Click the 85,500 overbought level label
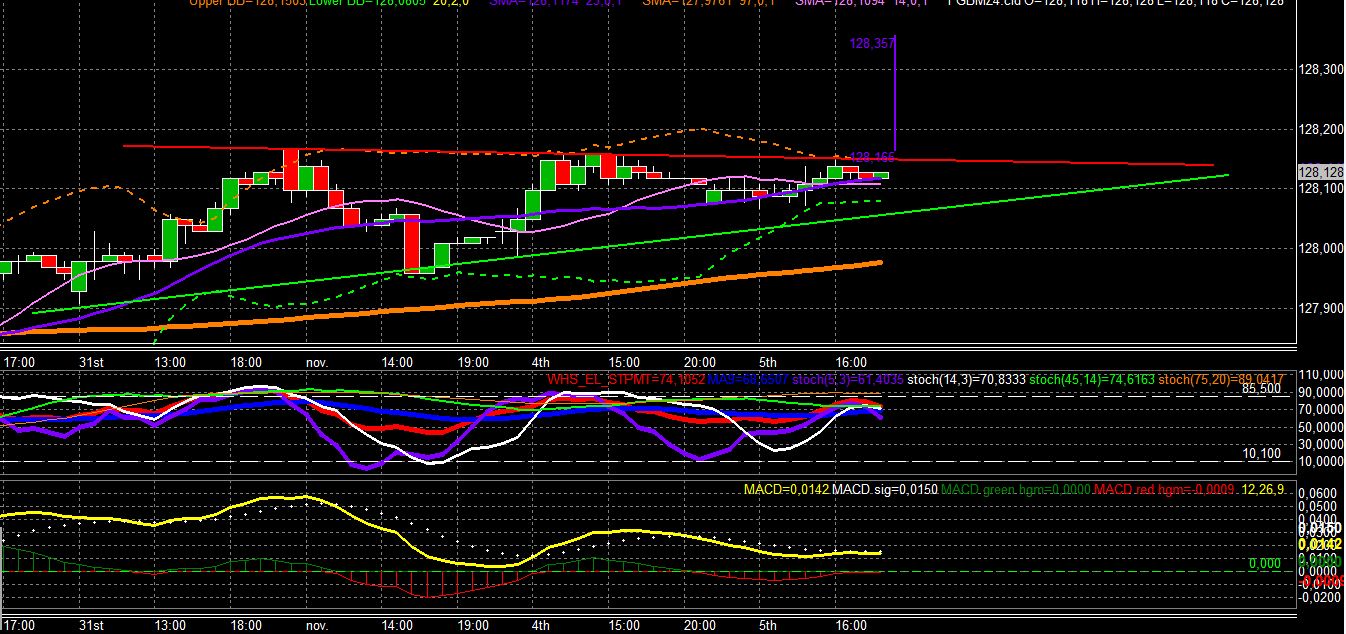Image resolution: width=1346 pixels, height=634 pixels. point(1262,389)
